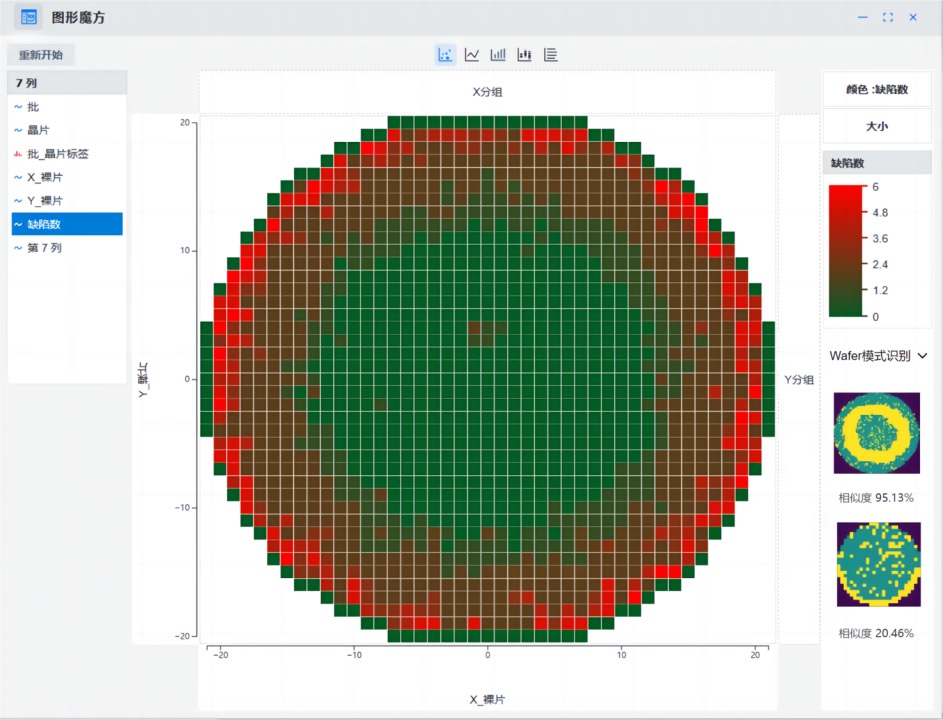Select the scatter plot chart icon

point(445,55)
